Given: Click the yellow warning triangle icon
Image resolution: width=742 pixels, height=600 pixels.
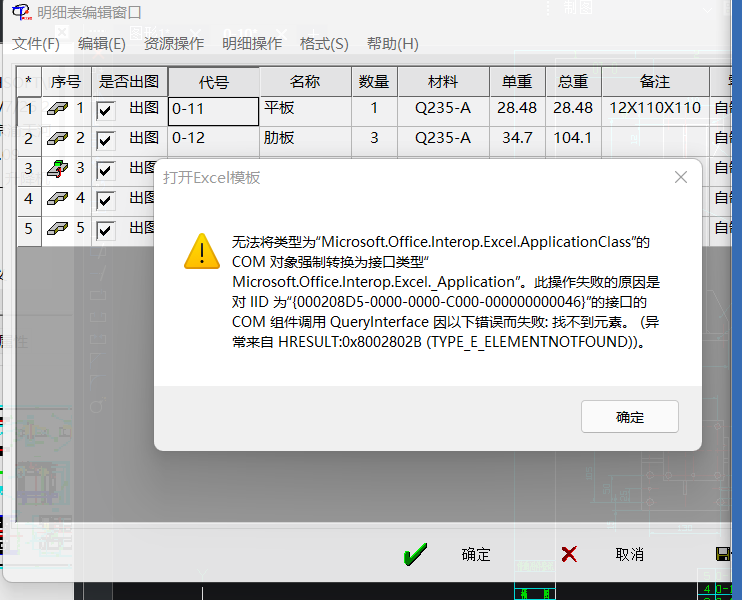Looking at the screenshot, I should point(202,250).
